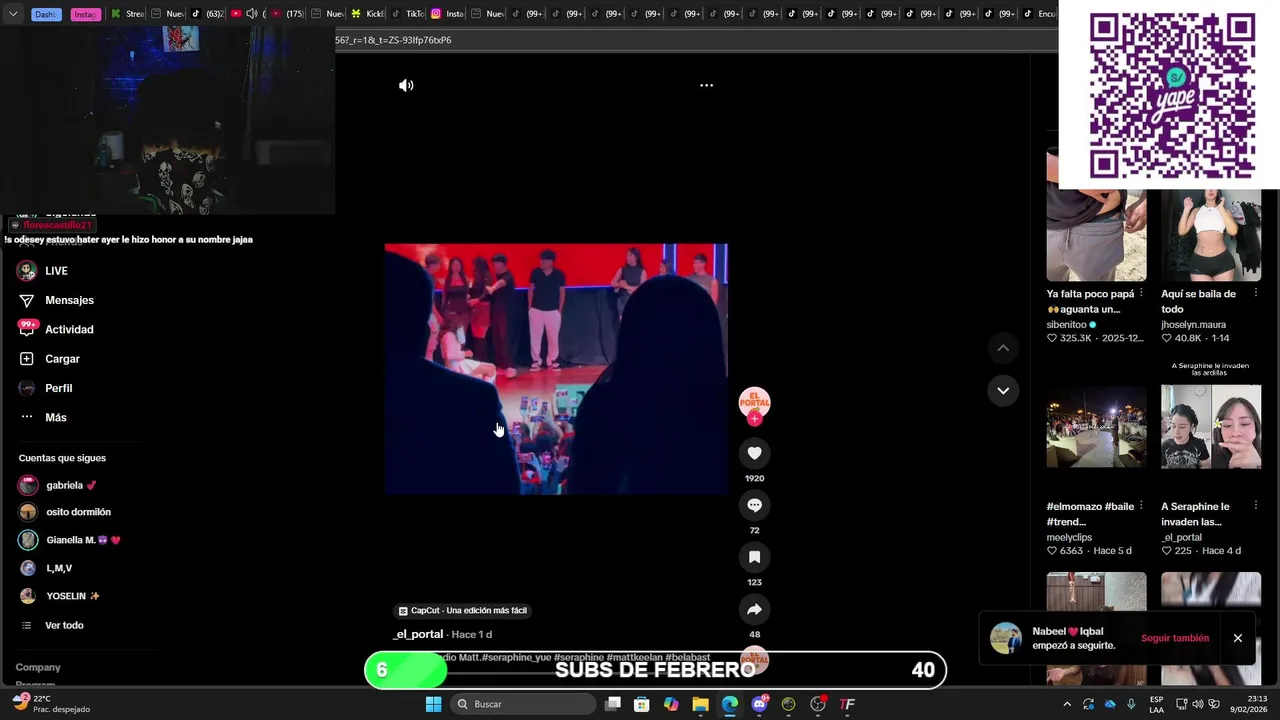The width and height of the screenshot is (1280, 720).
Task: Open options for #elmomazo card
Action: [x=1141, y=506]
